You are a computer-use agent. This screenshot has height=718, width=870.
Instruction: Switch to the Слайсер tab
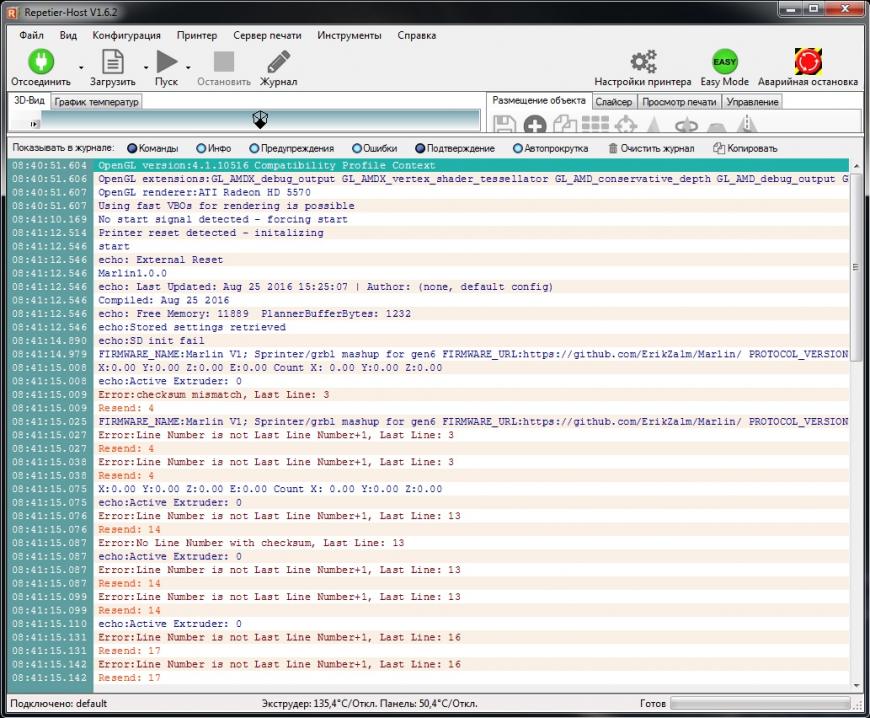(613, 102)
